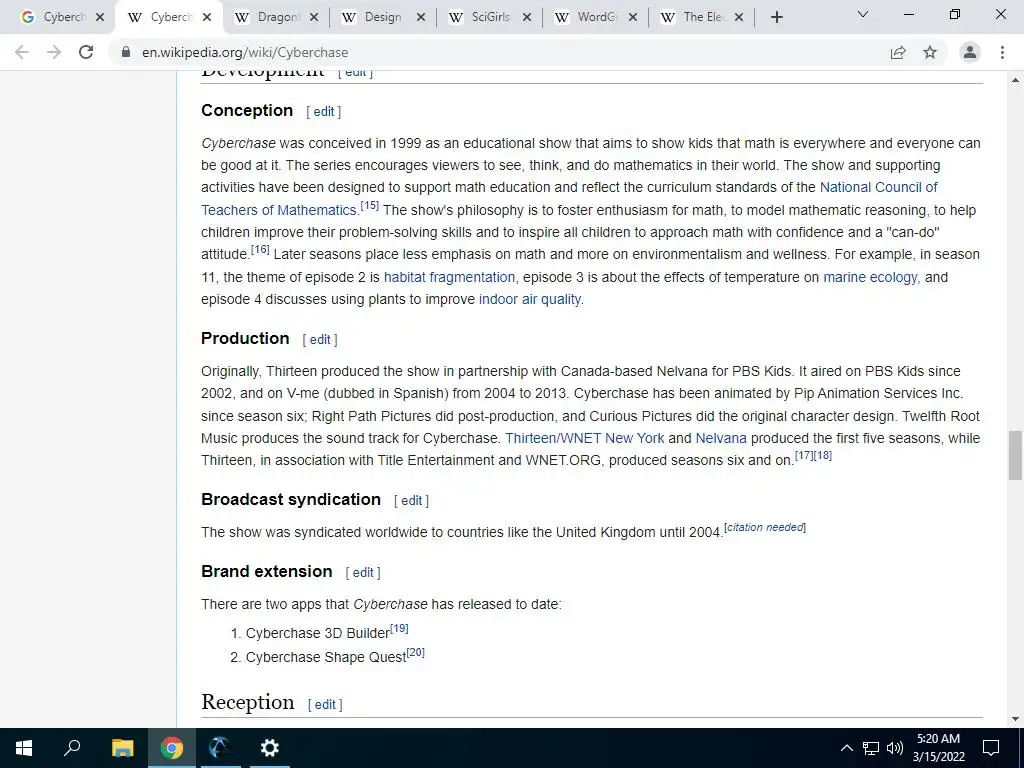Open the tab search chevron
This screenshot has width=1024, height=768.
863,14
